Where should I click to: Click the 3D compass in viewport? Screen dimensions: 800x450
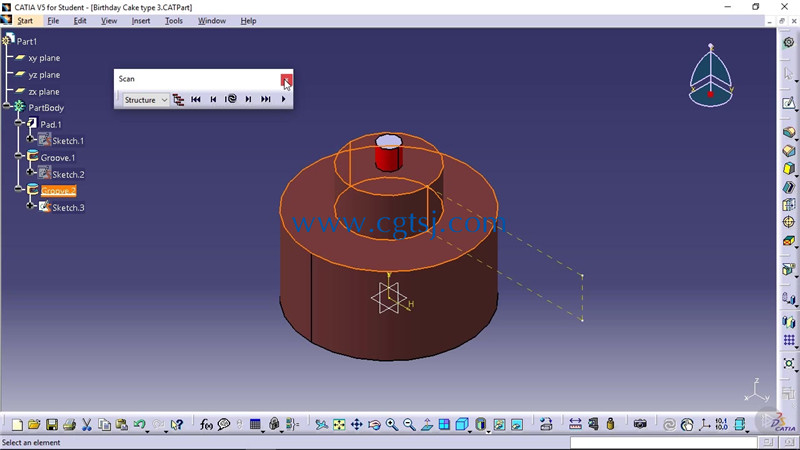tap(711, 76)
